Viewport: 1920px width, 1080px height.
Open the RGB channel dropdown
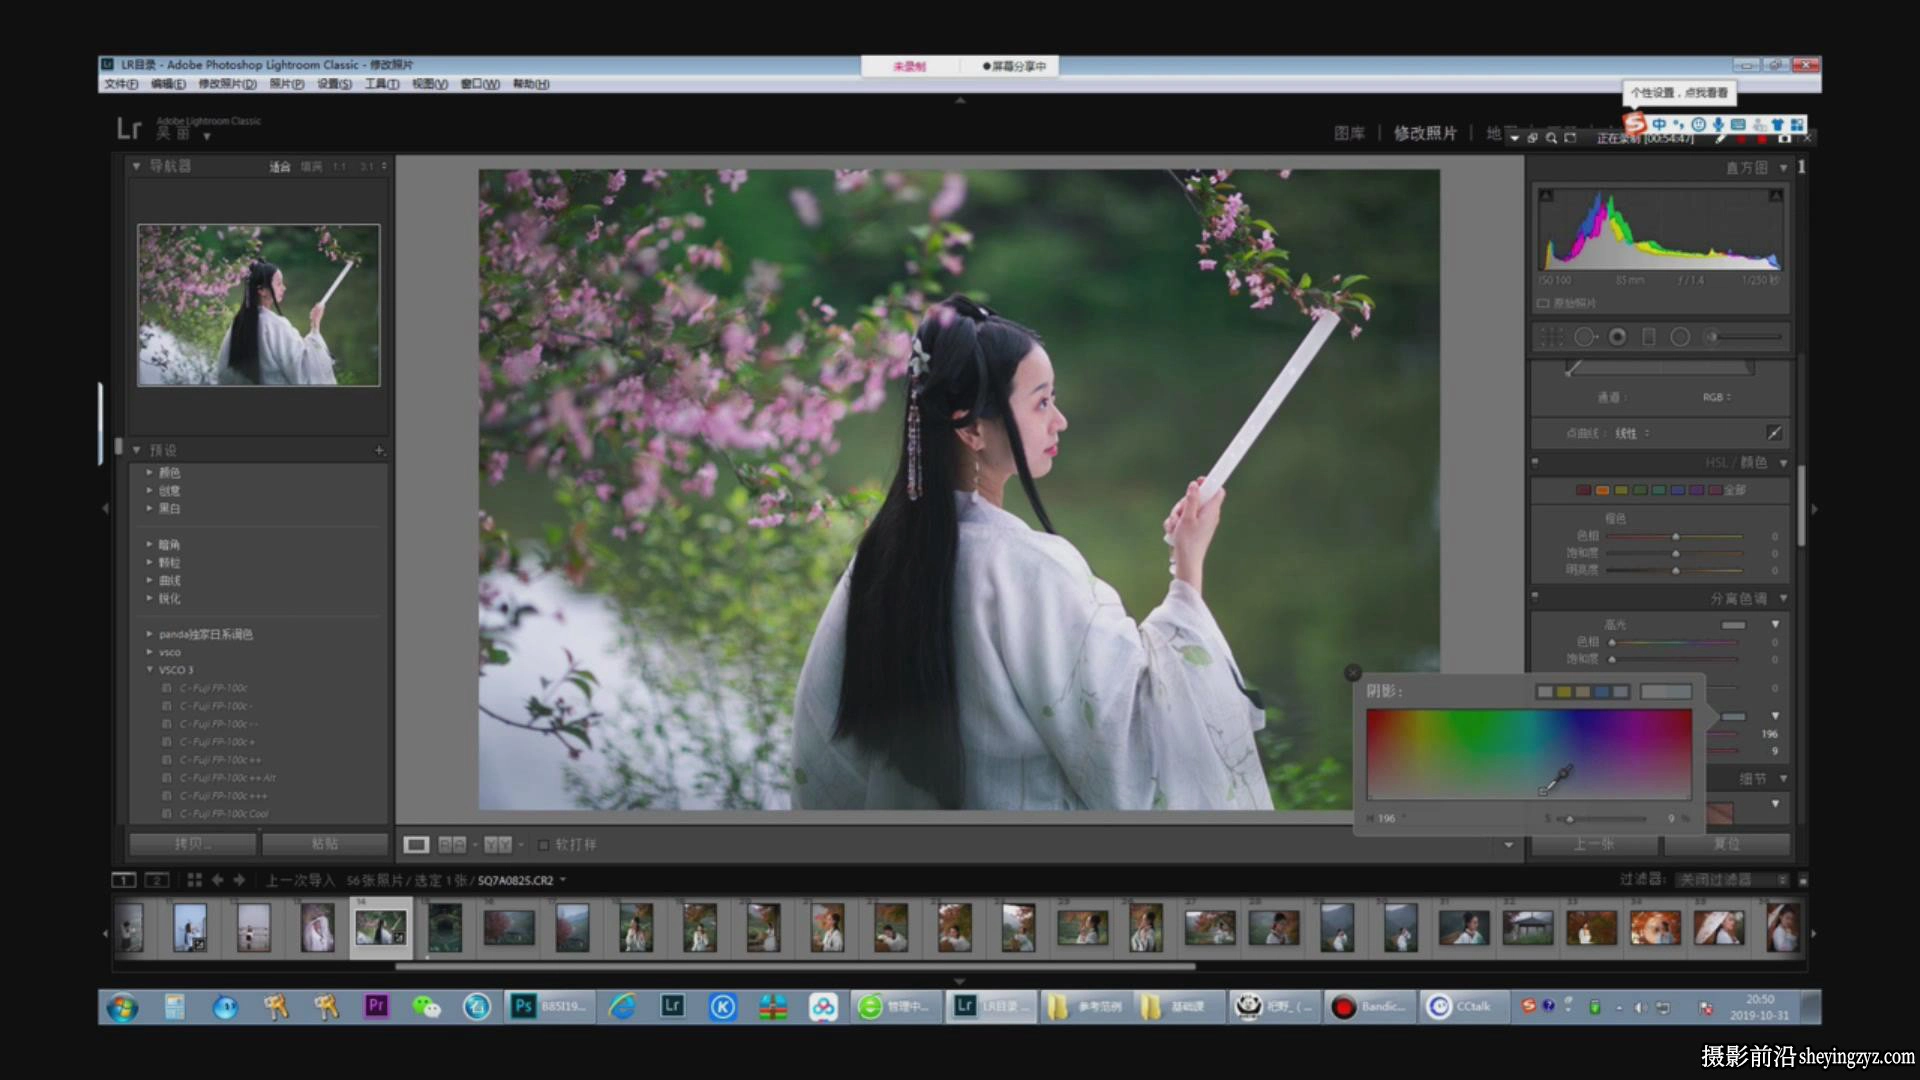1716,397
